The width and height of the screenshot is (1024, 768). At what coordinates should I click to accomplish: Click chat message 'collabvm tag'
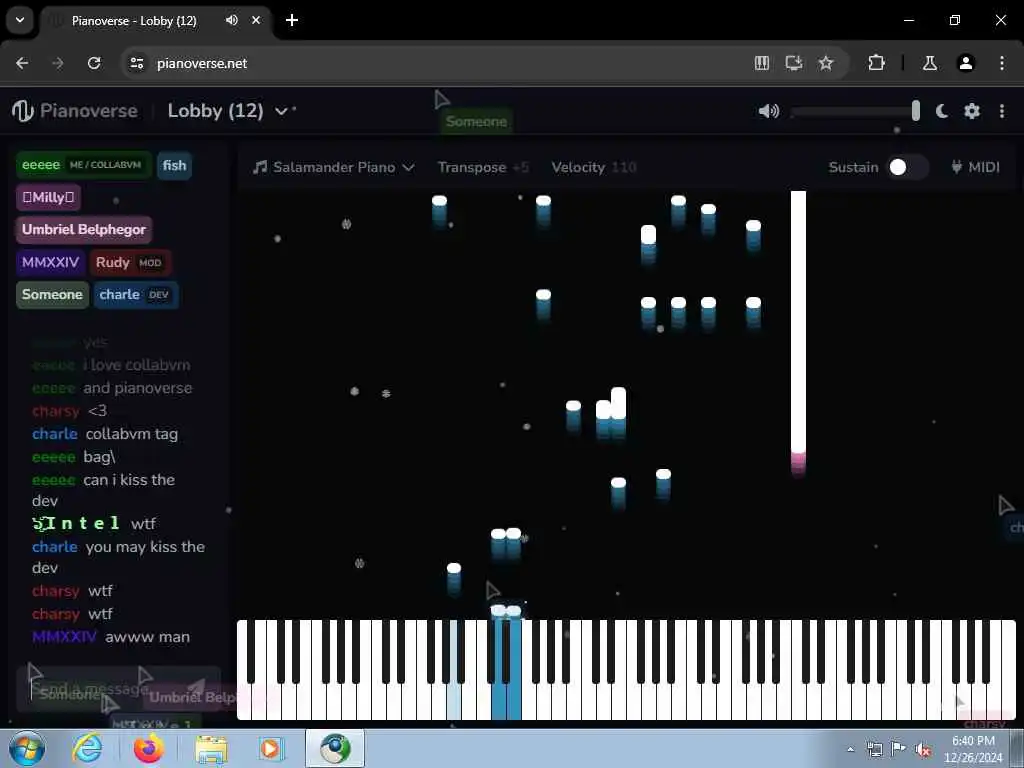pos(131,434)
